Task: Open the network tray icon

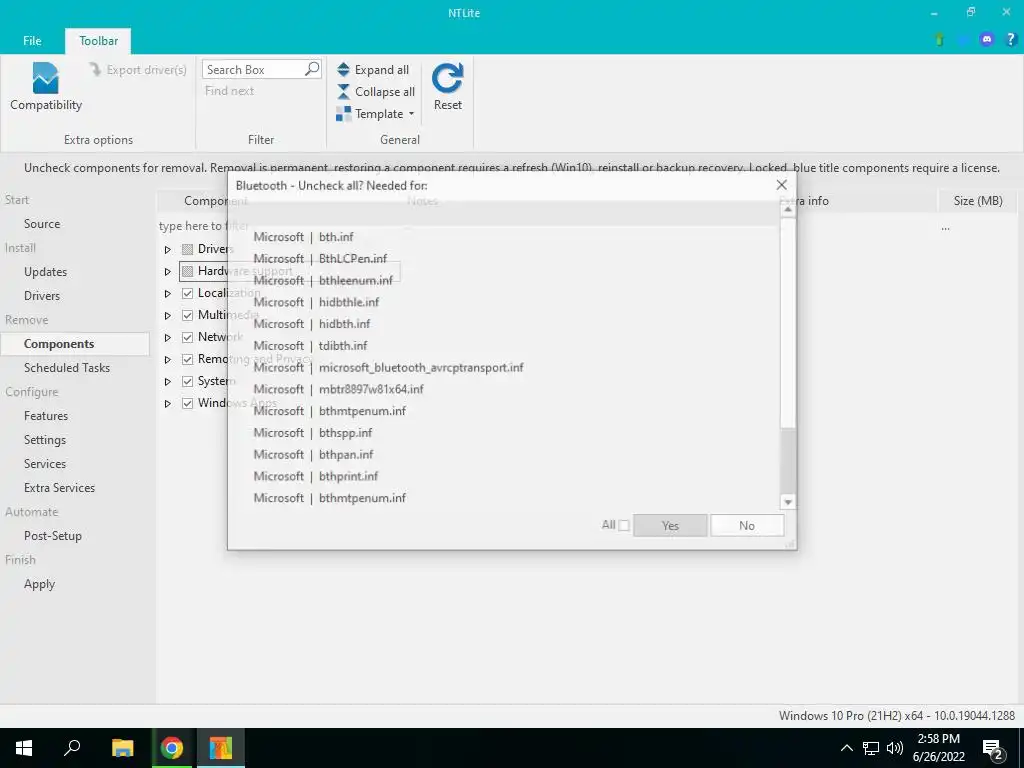Action: click(871, 748)
